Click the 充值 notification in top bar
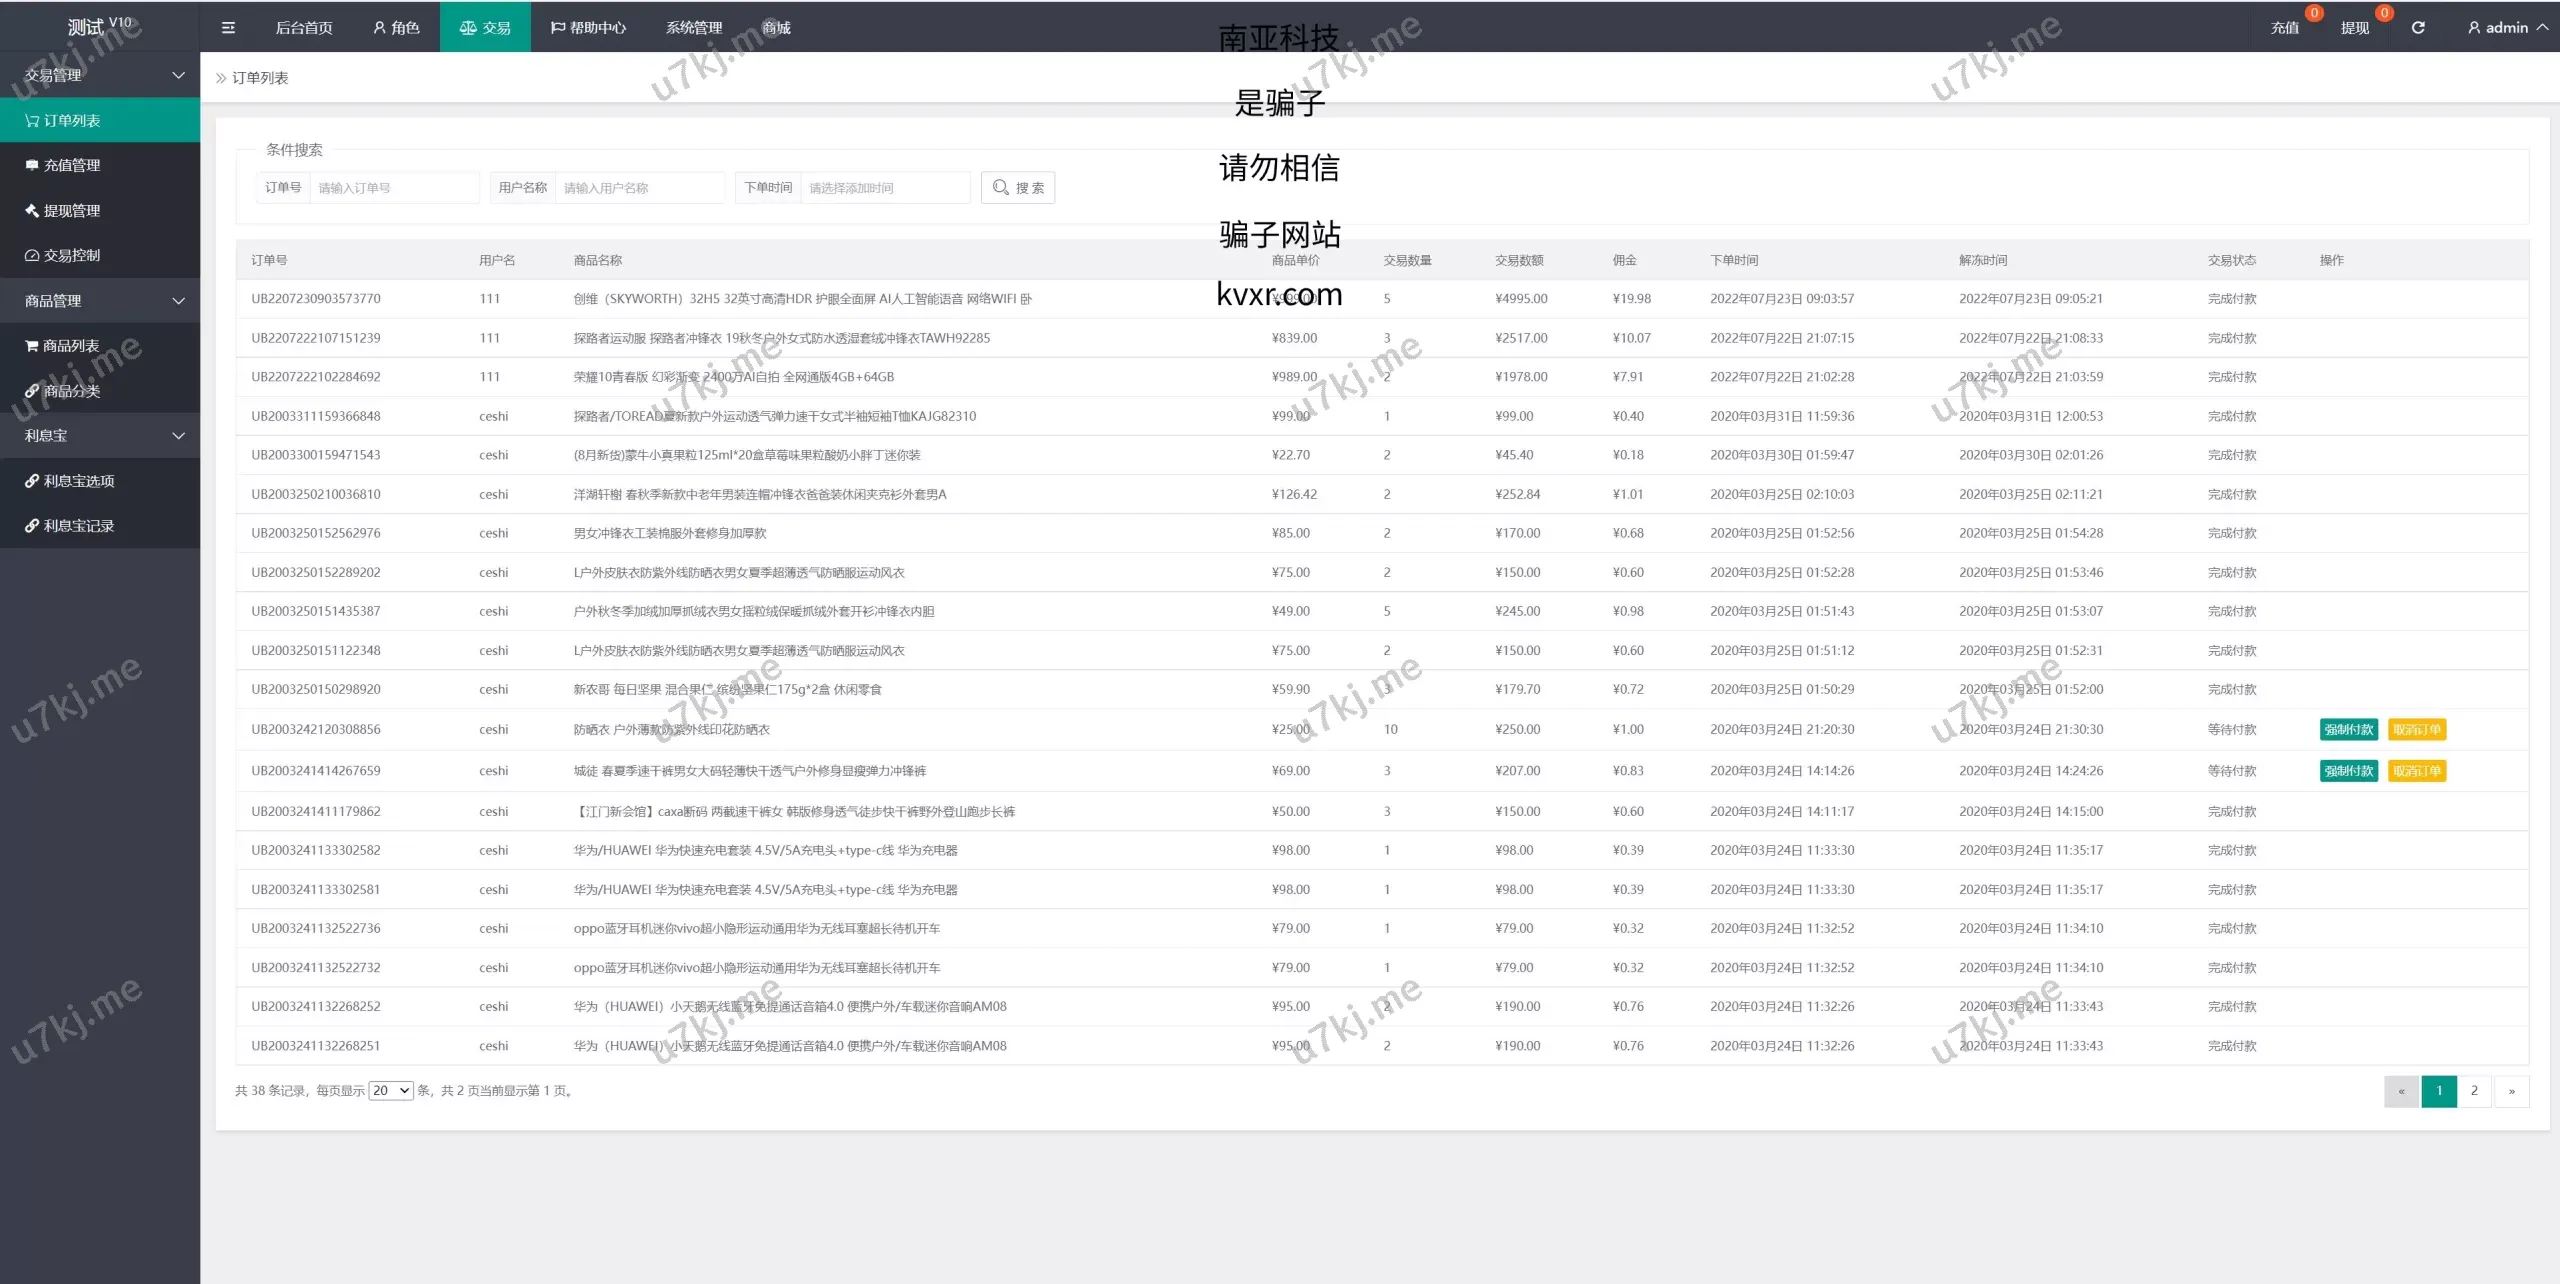Screen dimensions: 2560x1284 pyautogui.click(x=2285, y=28)
